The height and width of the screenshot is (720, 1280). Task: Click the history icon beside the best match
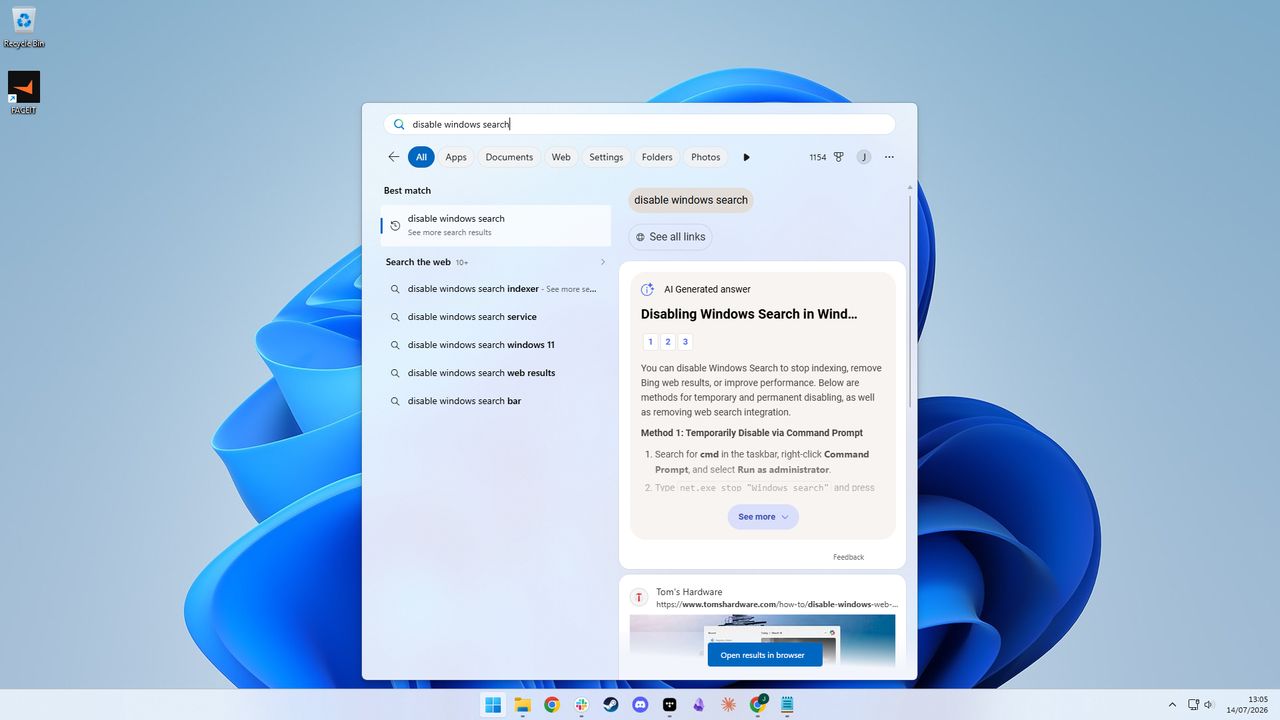(x=395, y=226)
